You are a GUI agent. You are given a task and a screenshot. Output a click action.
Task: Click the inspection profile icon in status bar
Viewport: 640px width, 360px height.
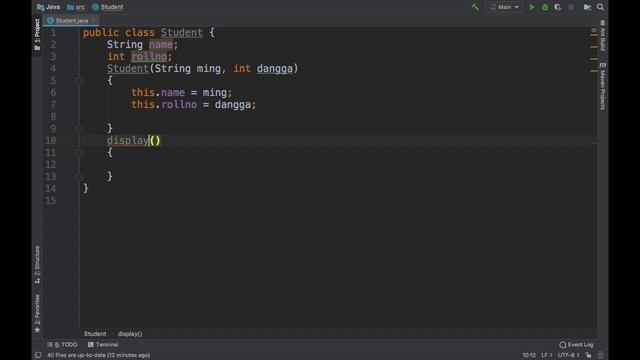click(600, 356)
